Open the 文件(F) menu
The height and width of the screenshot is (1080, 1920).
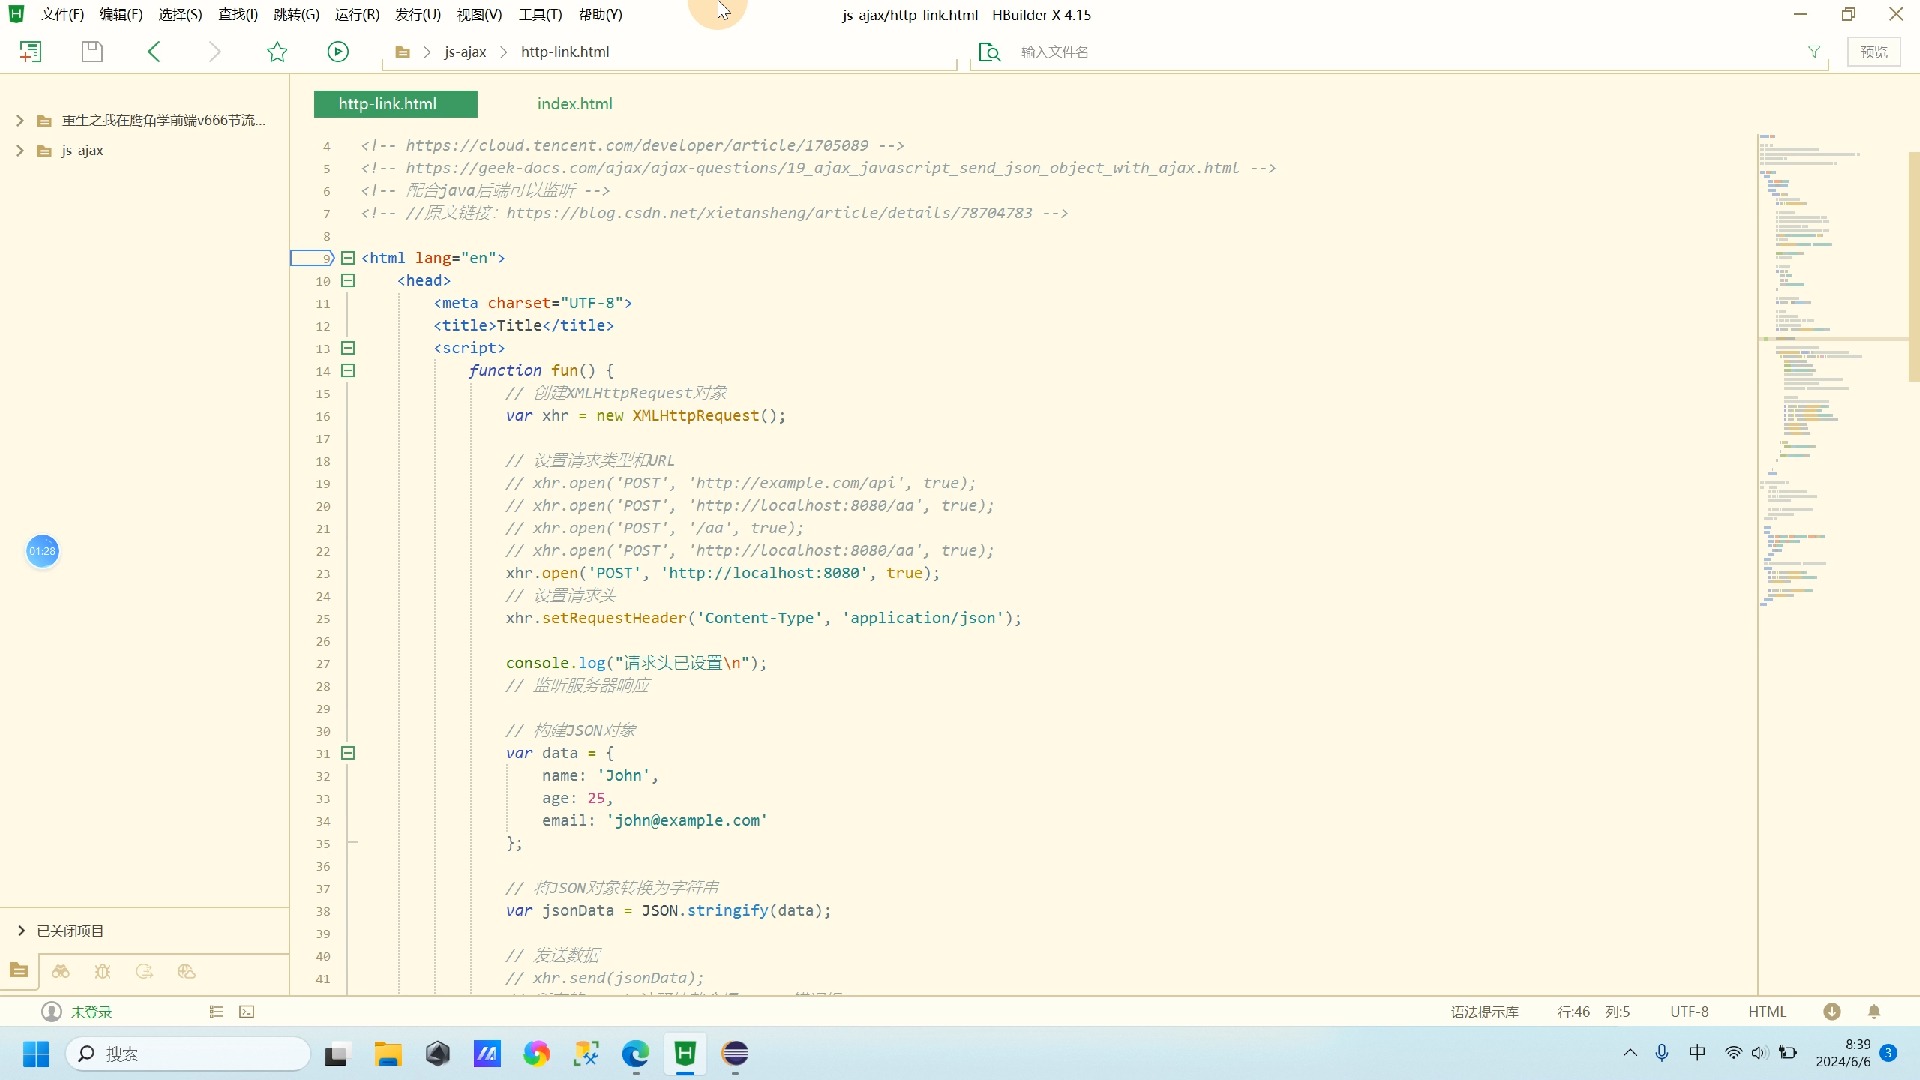coord(62,15)
